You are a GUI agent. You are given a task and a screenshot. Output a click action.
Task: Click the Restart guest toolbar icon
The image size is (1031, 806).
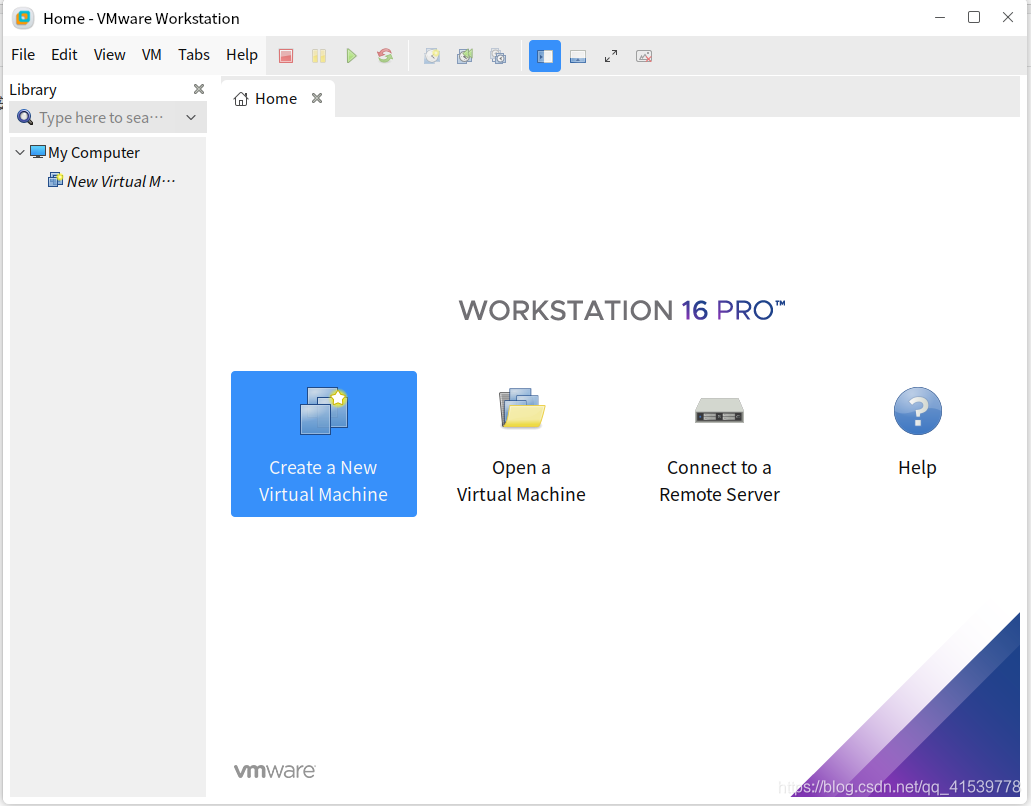tap(385, 56)
